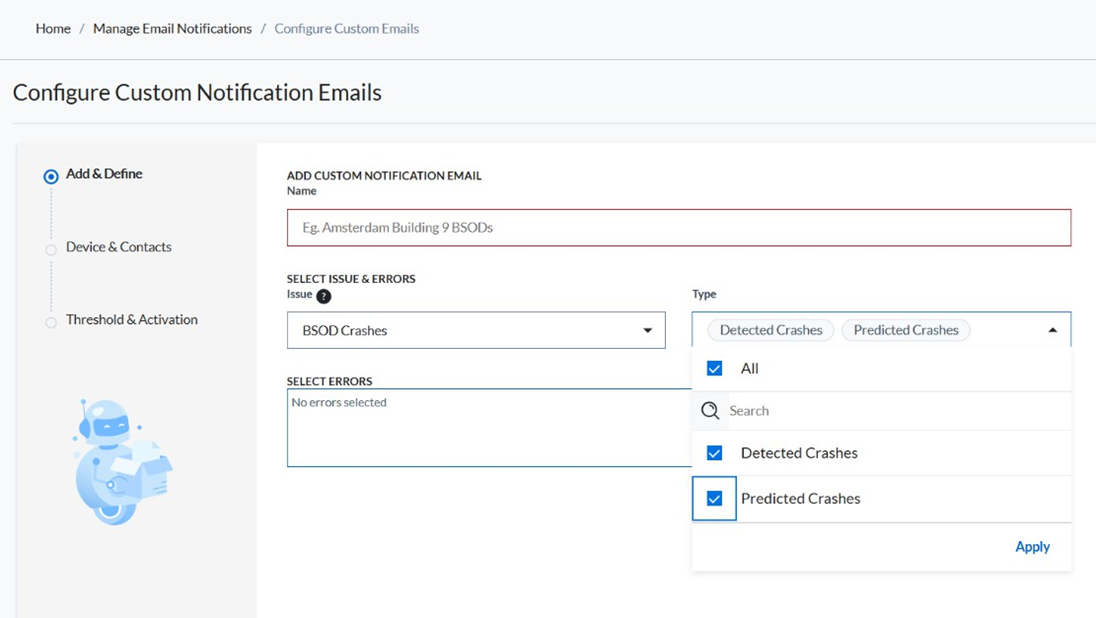Image resolution: width=1096 pixels, height=618 pixels.
Task: Go to Device & Contacts step
Action: pos(118,247)
